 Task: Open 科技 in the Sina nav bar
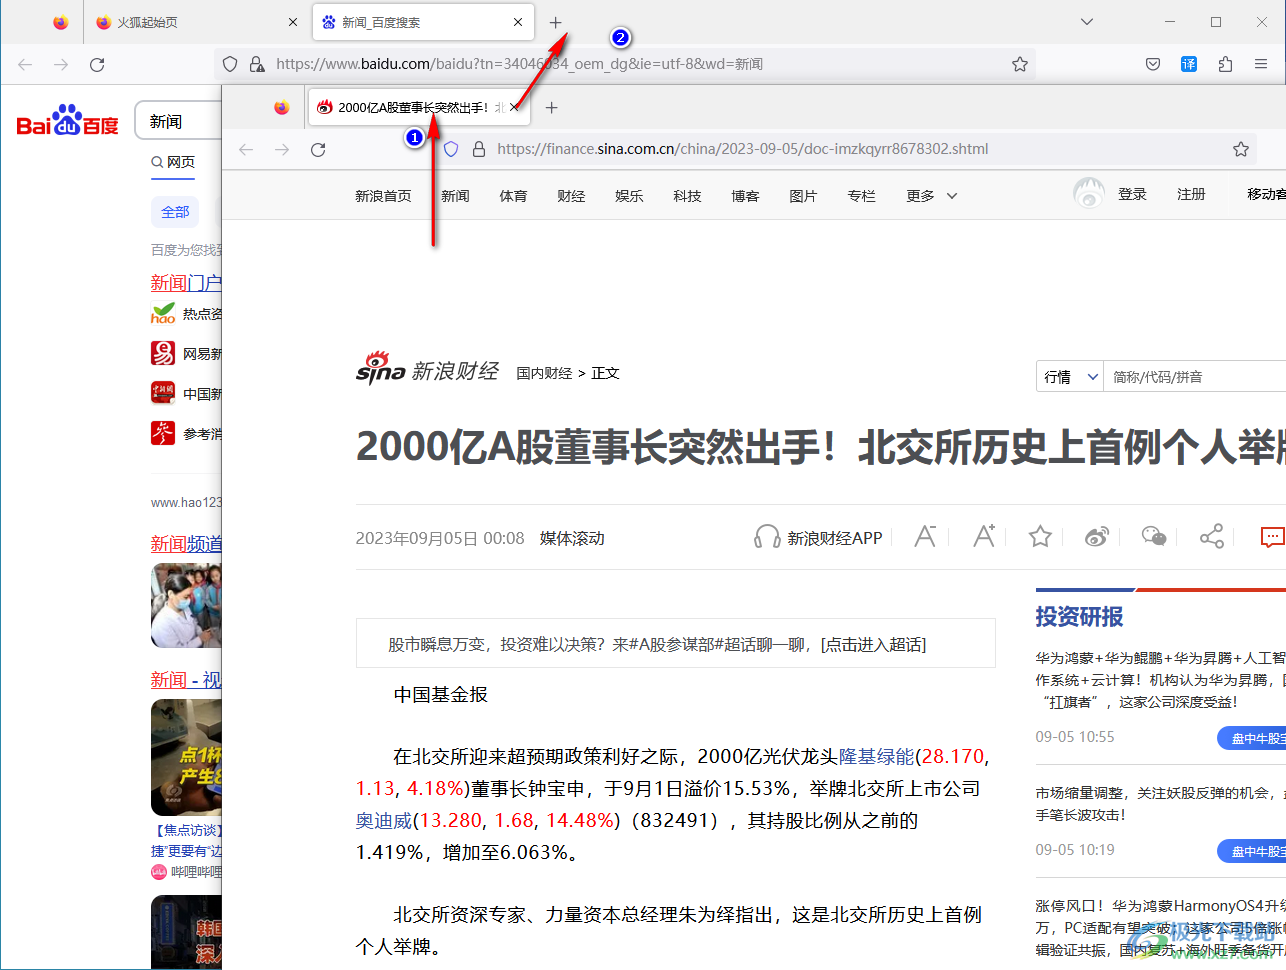[x=687, y=196]
